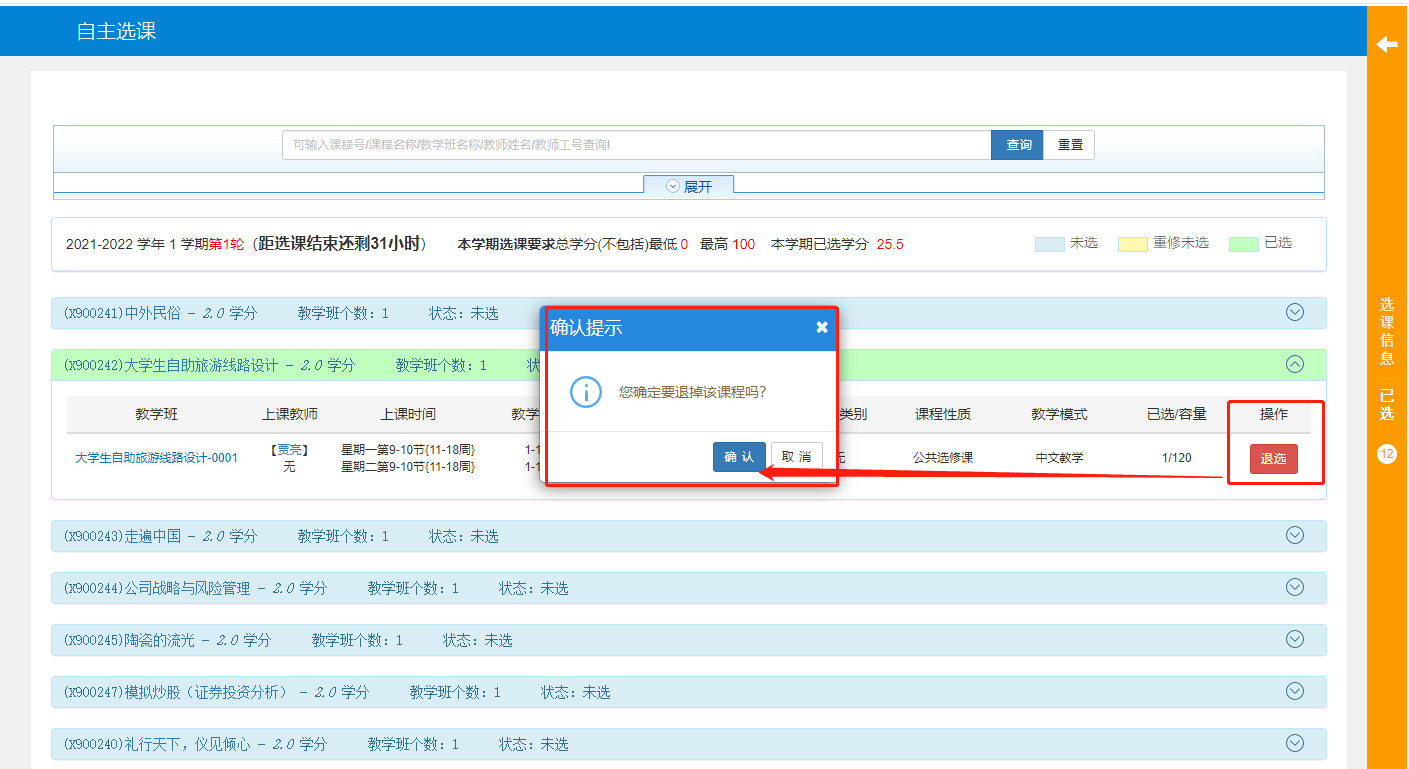Image resolution: width=1409 pixels, height=769 pixels.
Task: Collapse the 大学生自助旅游线路设计 course row
Action: pyautogui.click(x=1294, y=364)
